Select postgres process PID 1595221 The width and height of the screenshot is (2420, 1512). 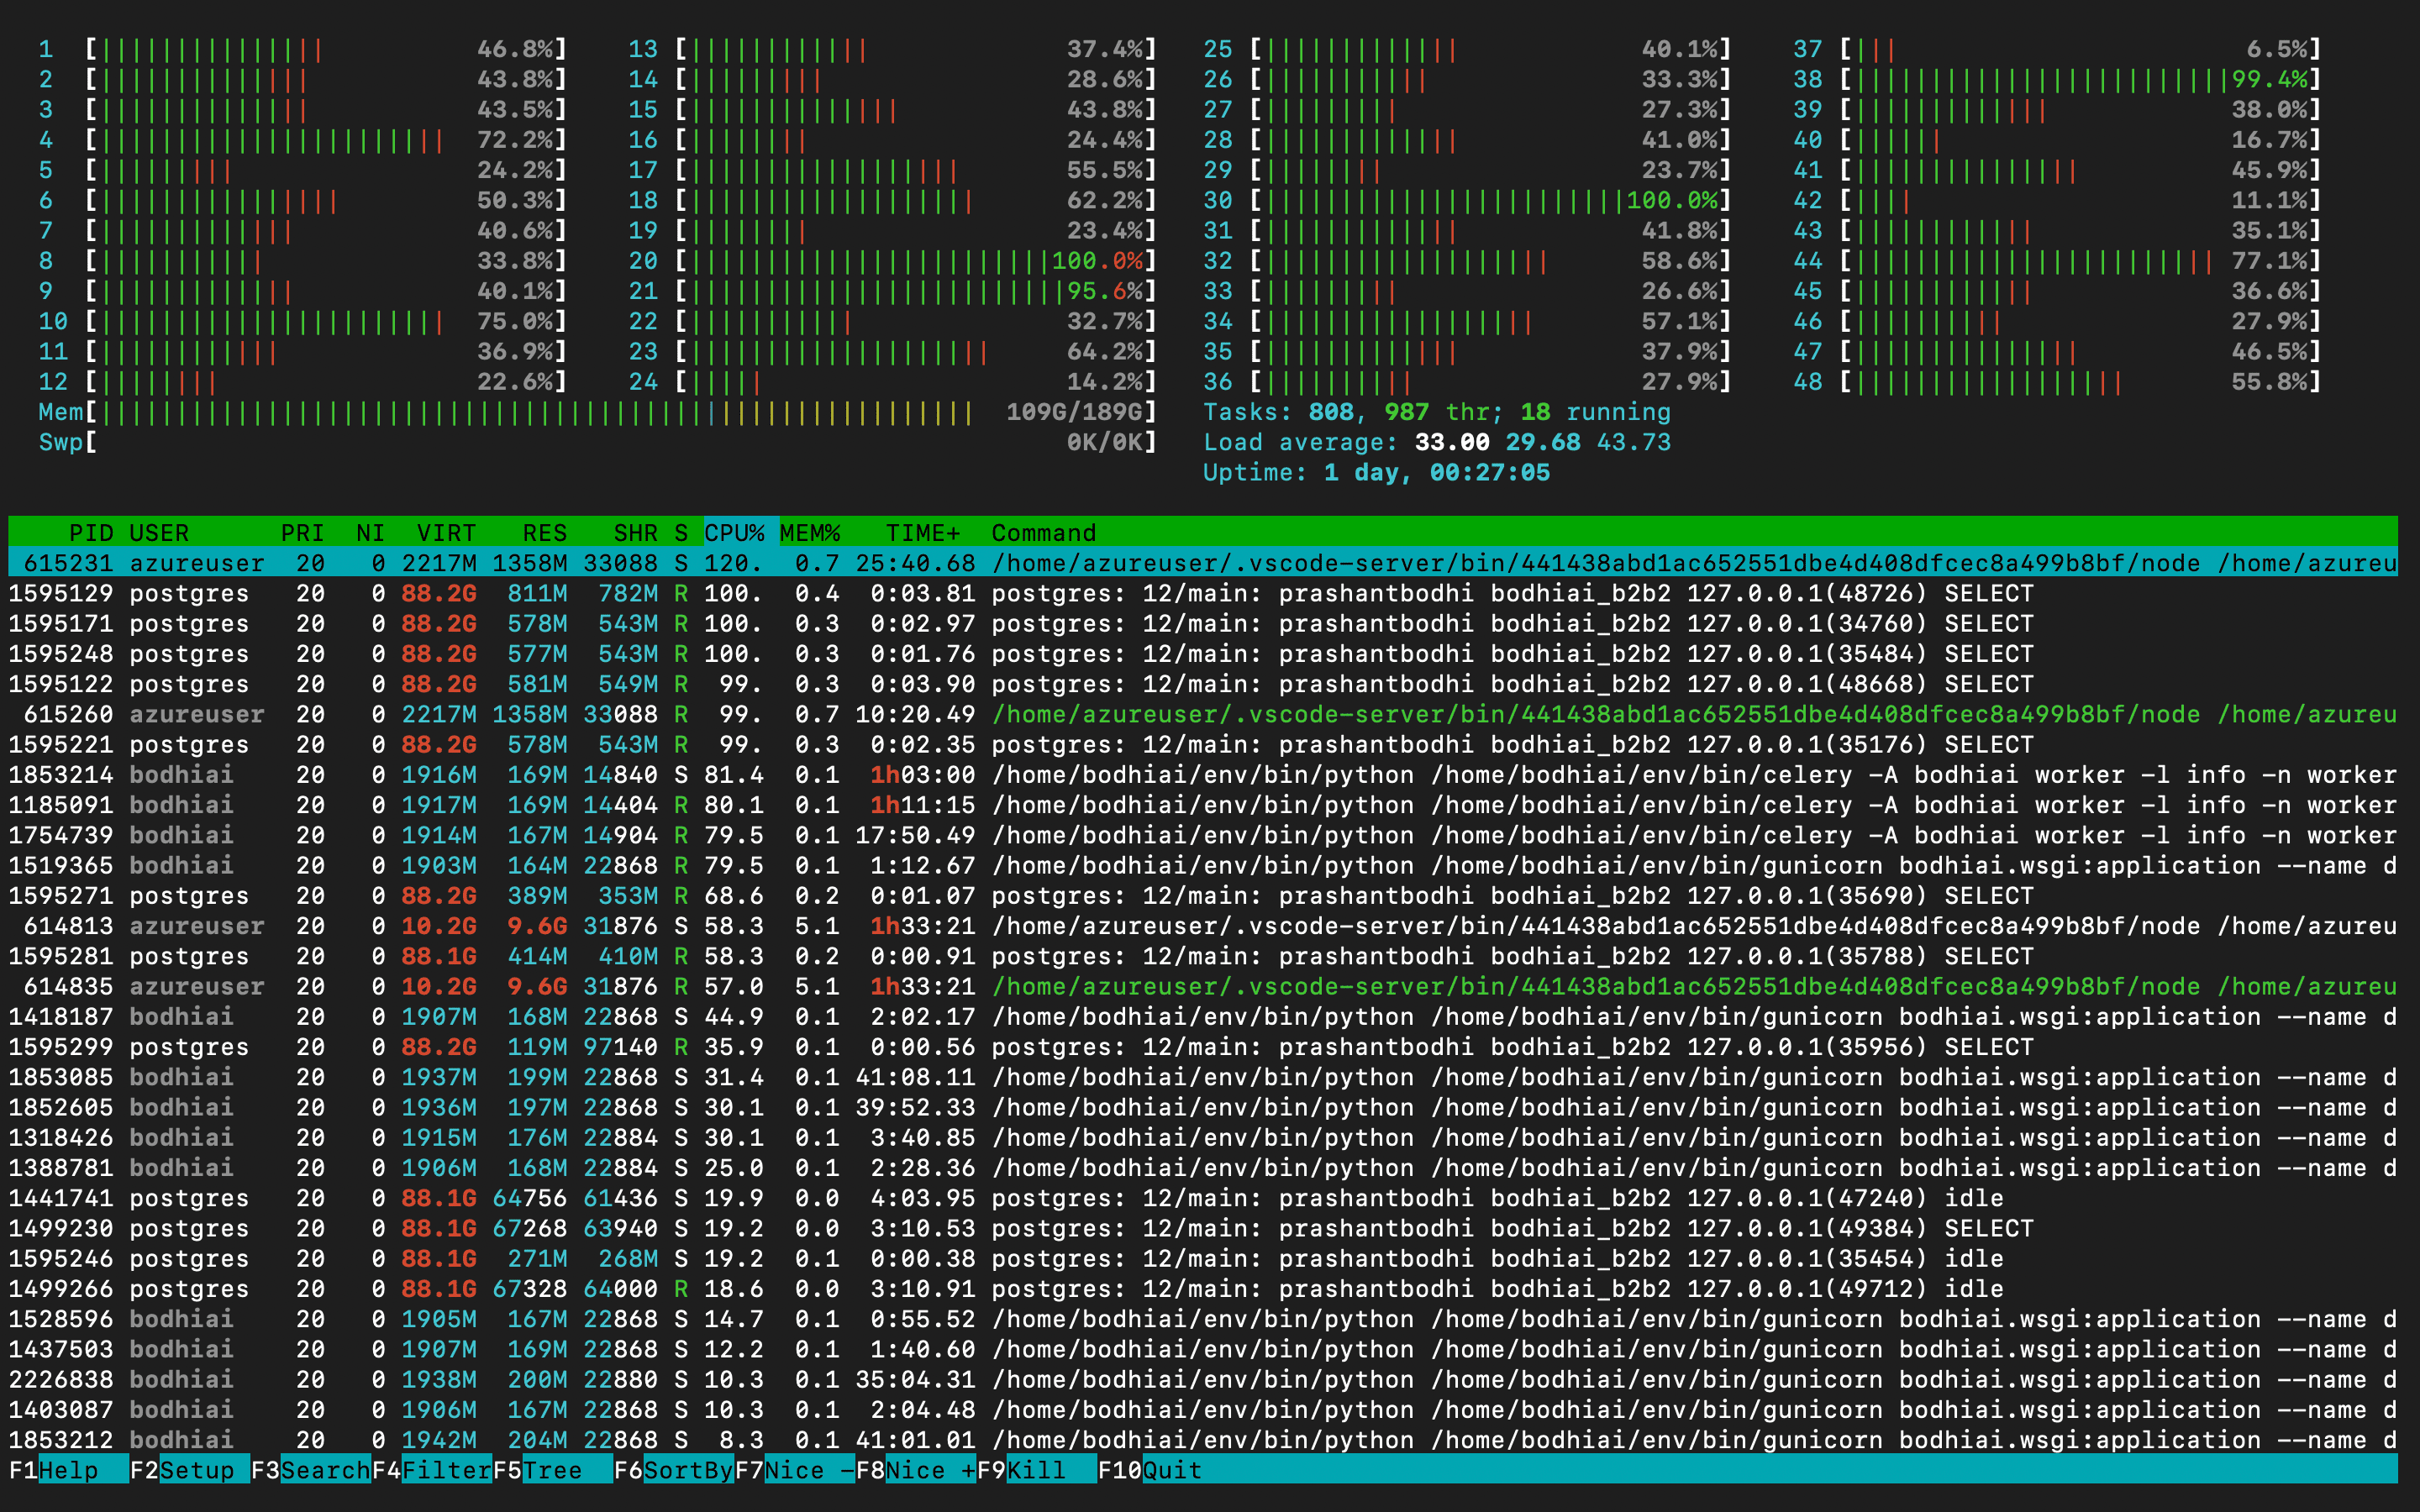[x=1203, y=744]
